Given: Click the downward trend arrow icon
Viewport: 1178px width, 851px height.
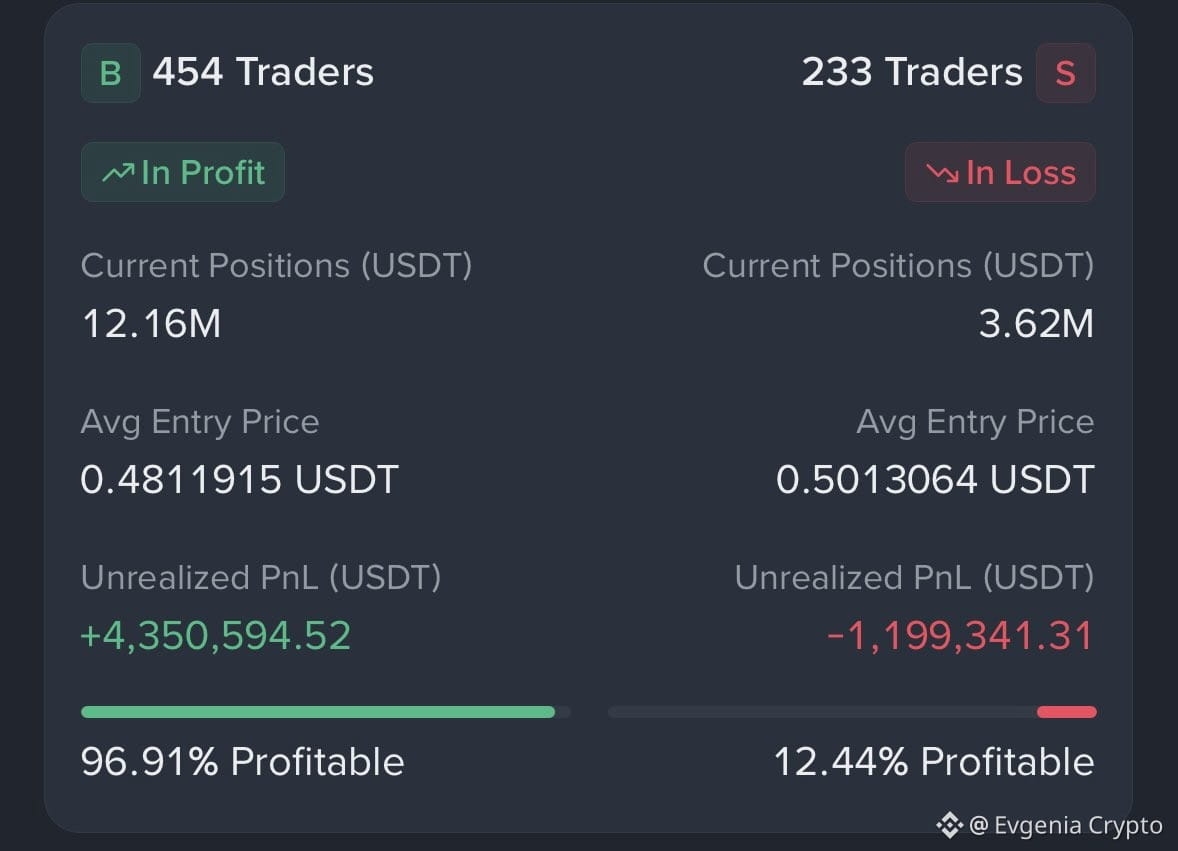Looking at the screenshot, I should click(942, 173).
